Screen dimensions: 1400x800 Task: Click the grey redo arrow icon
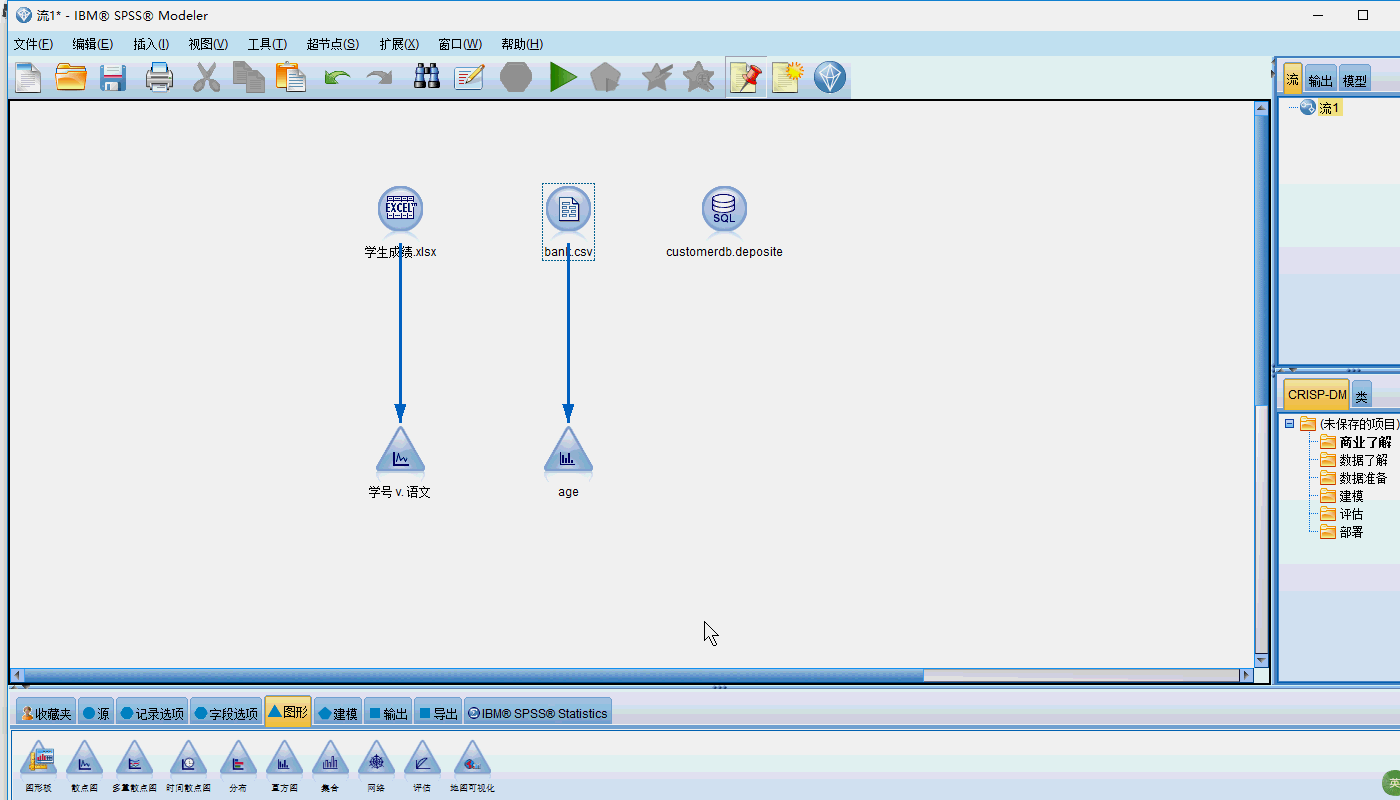pos(379,77)
